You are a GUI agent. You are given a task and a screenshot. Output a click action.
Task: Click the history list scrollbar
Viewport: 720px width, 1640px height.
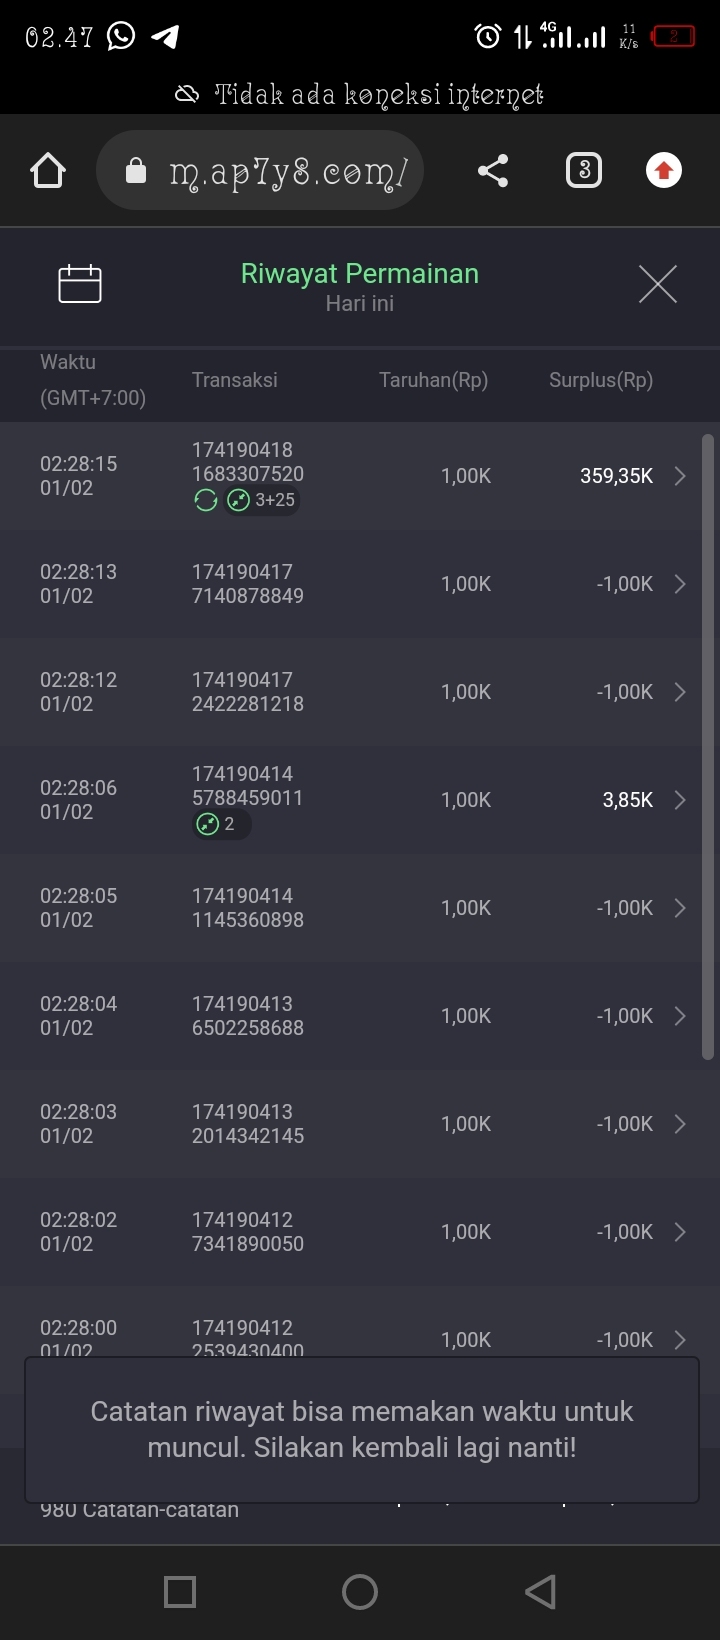708,746
